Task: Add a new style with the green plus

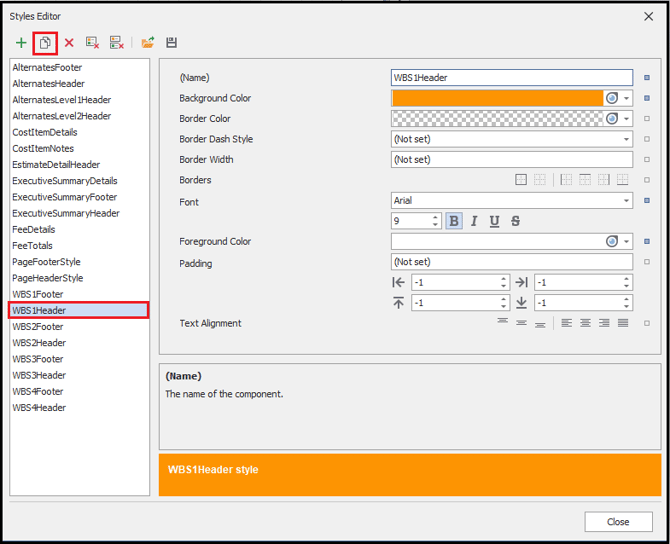Action: (21, 43)
